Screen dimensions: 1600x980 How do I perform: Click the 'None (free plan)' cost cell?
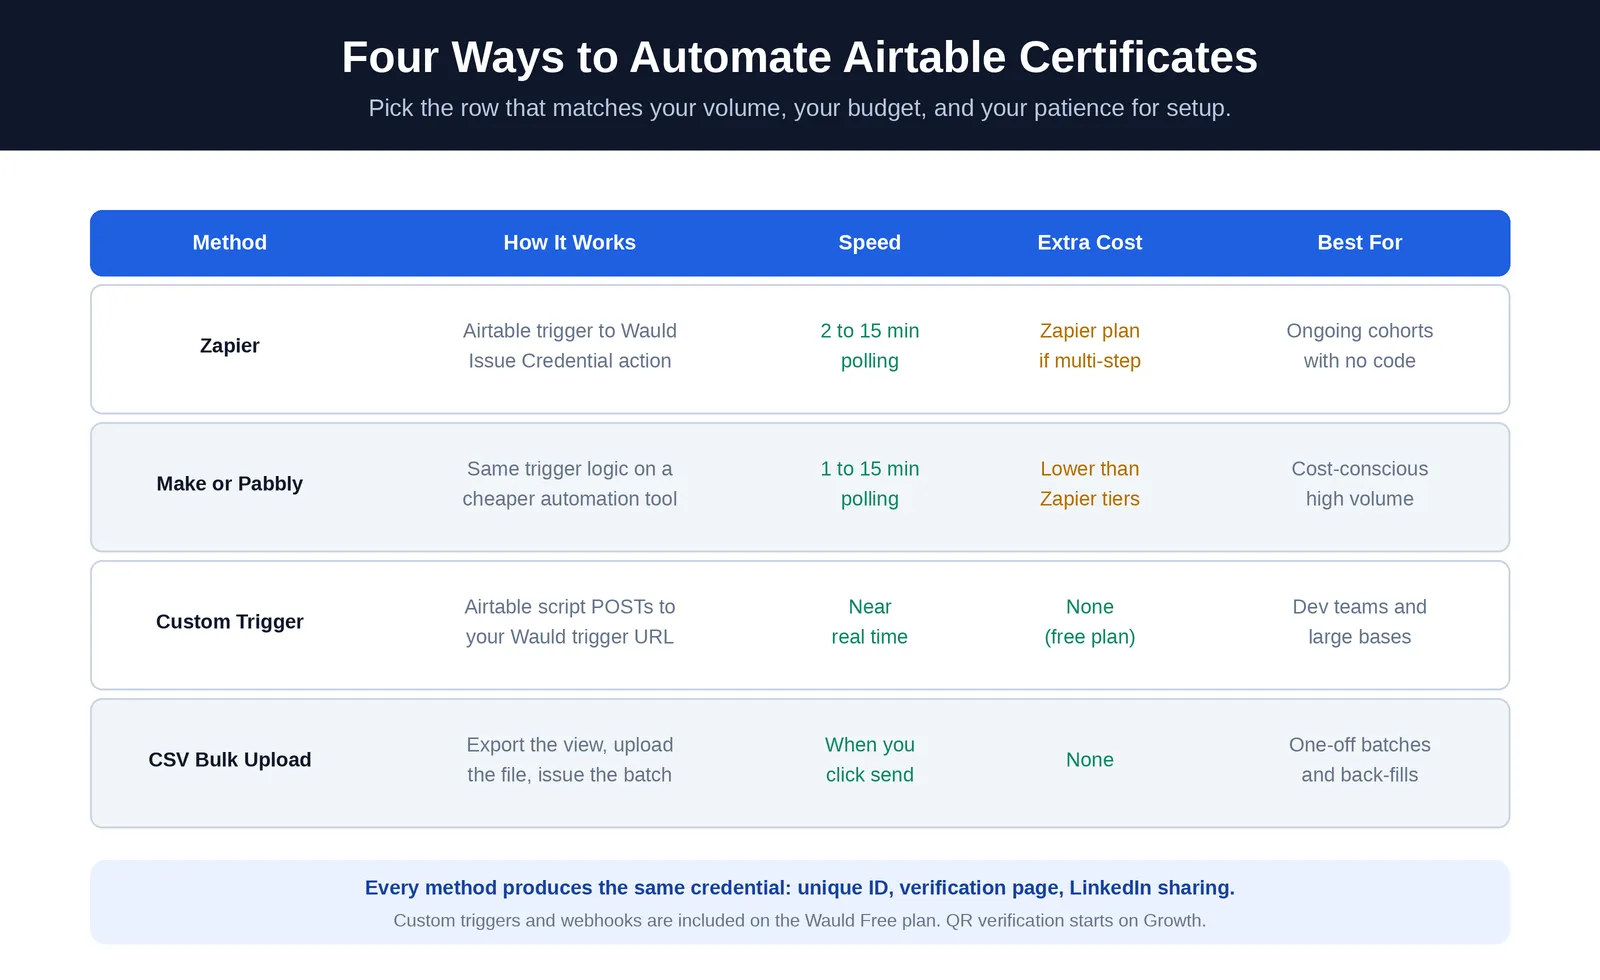coord(1090,622)
